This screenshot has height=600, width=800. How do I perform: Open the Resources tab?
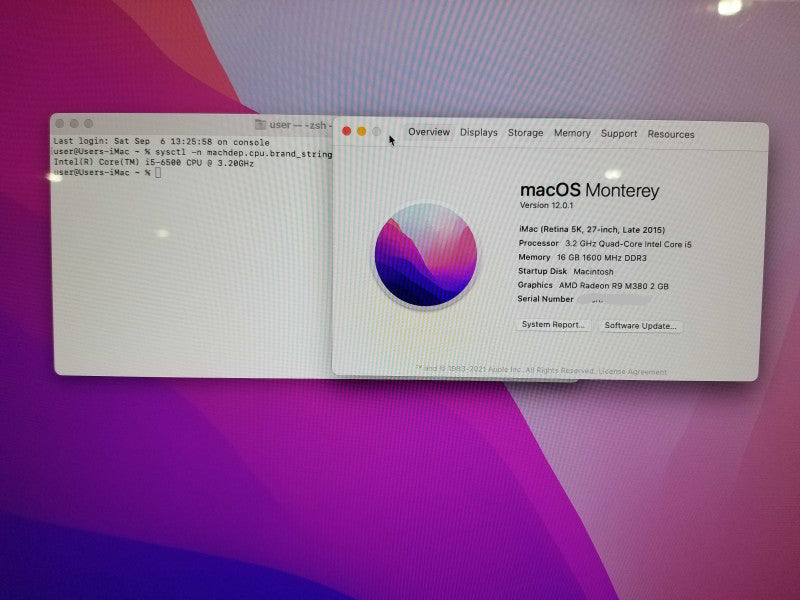point(671,134)
